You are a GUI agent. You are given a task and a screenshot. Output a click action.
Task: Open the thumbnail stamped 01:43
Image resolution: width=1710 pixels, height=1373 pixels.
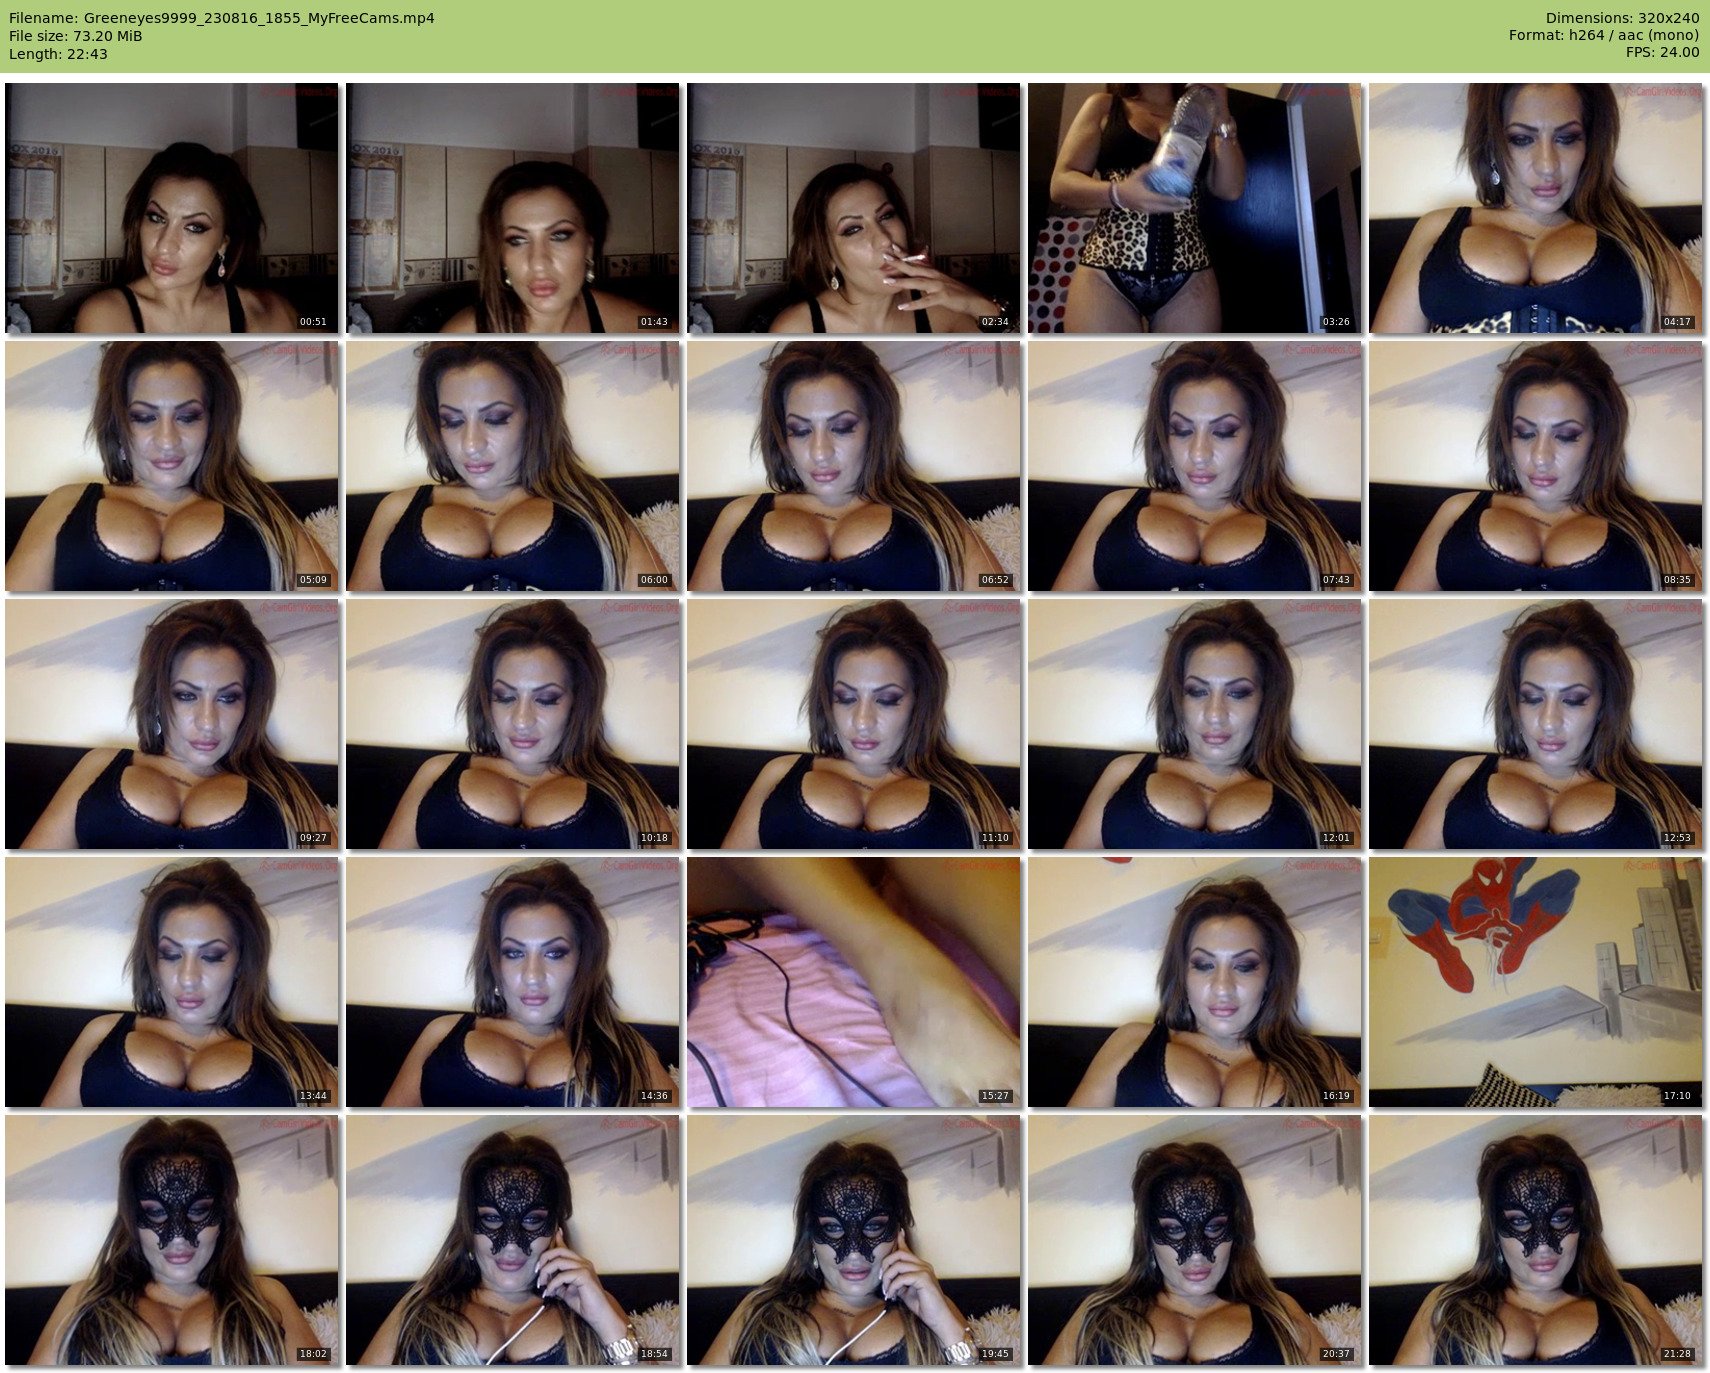click(x=513, y=208)
